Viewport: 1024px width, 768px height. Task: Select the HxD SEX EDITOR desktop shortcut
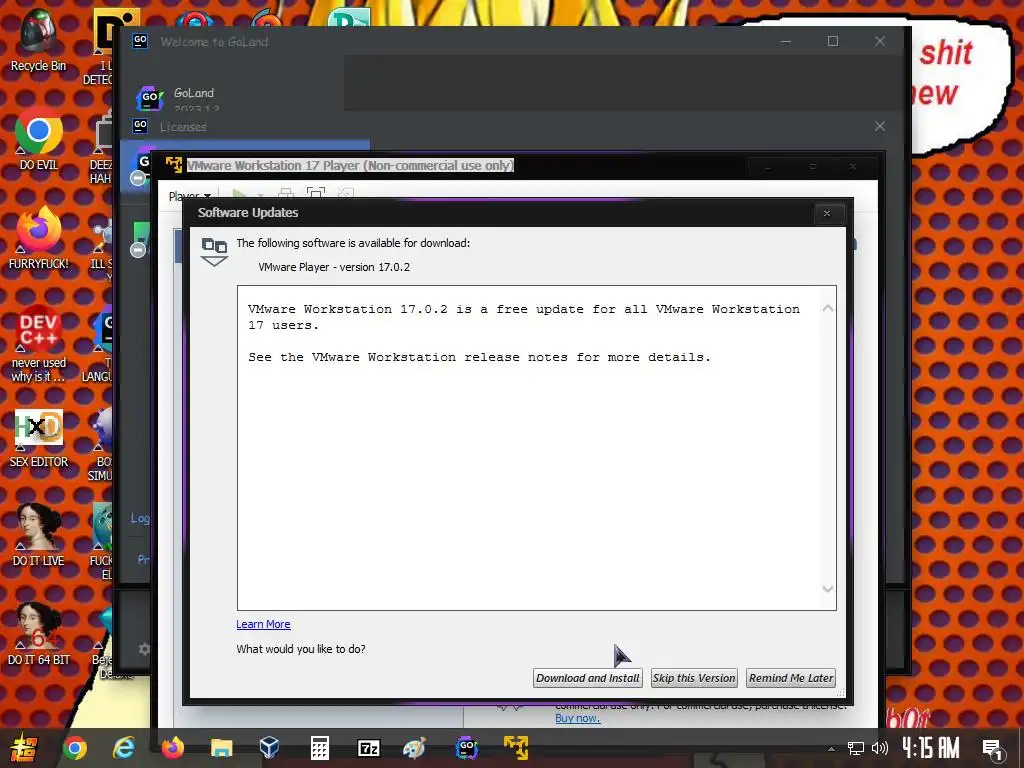coord(39,439)
